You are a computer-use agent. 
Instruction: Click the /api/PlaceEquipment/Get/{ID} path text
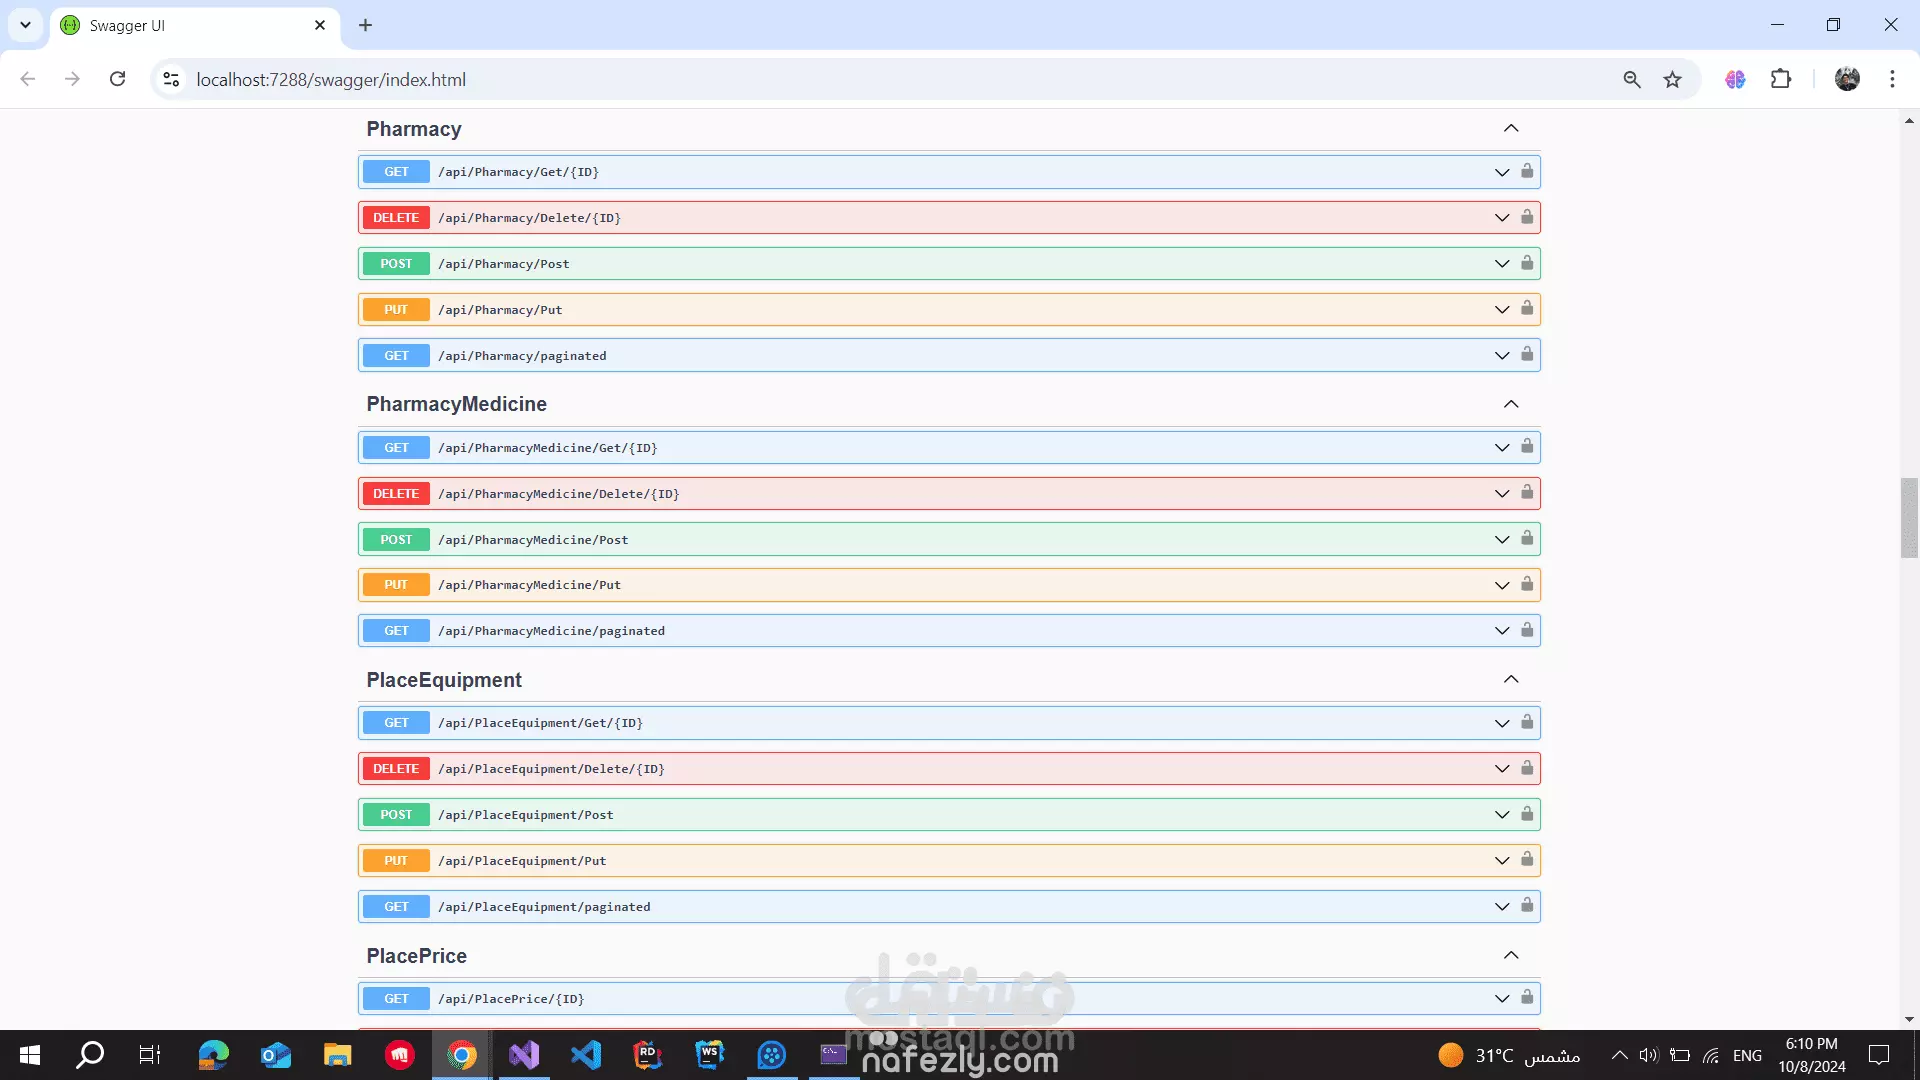(540, 723)
